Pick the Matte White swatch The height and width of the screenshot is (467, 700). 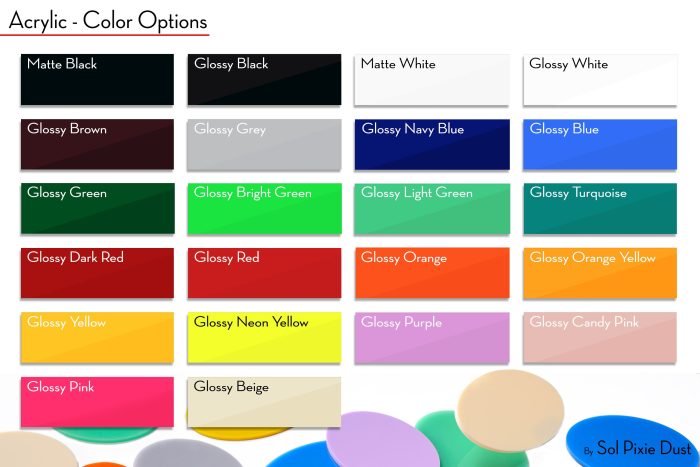(x=432, y=80)
